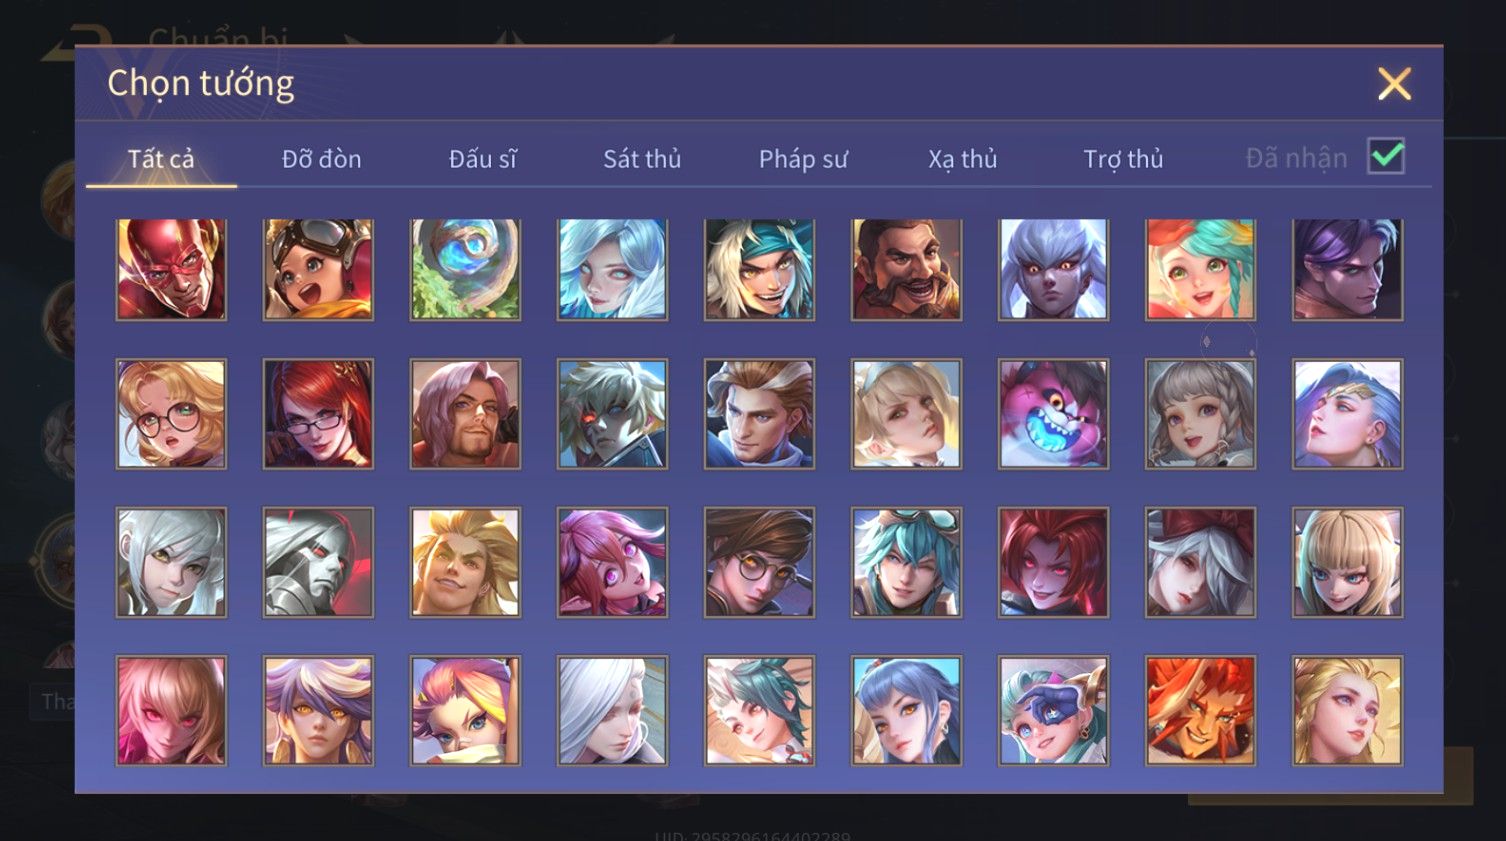Select the orange flame-haired beast hero portrait
The width and height of the screenshot is (1506, 841).
(1200, 711)
